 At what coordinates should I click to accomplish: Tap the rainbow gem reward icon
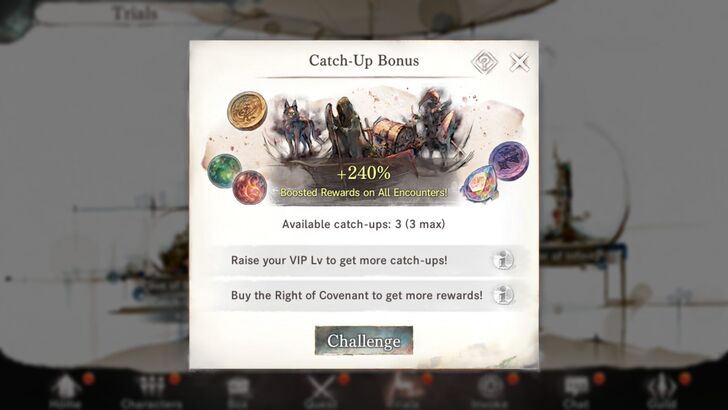click(479, 184)
